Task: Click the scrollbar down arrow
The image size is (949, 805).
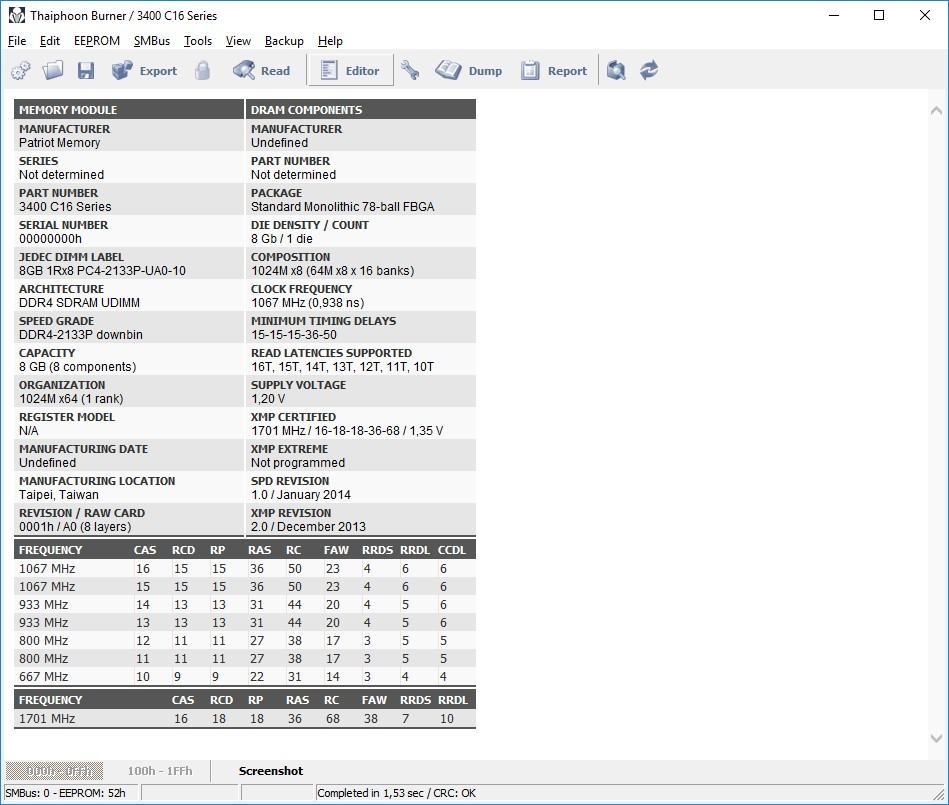Action: (936, 738)
